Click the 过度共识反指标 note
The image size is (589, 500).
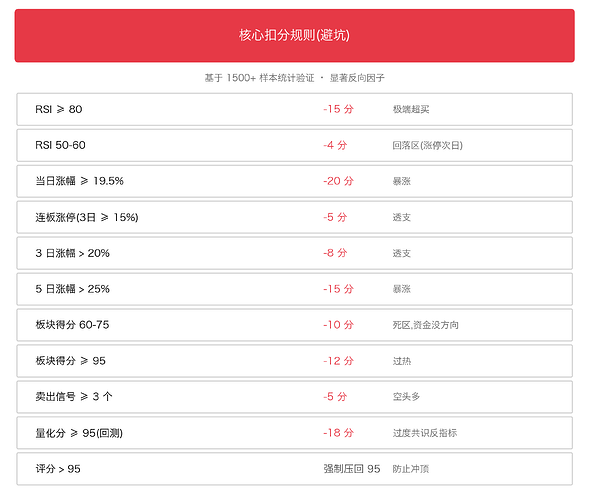coord(425,433)
